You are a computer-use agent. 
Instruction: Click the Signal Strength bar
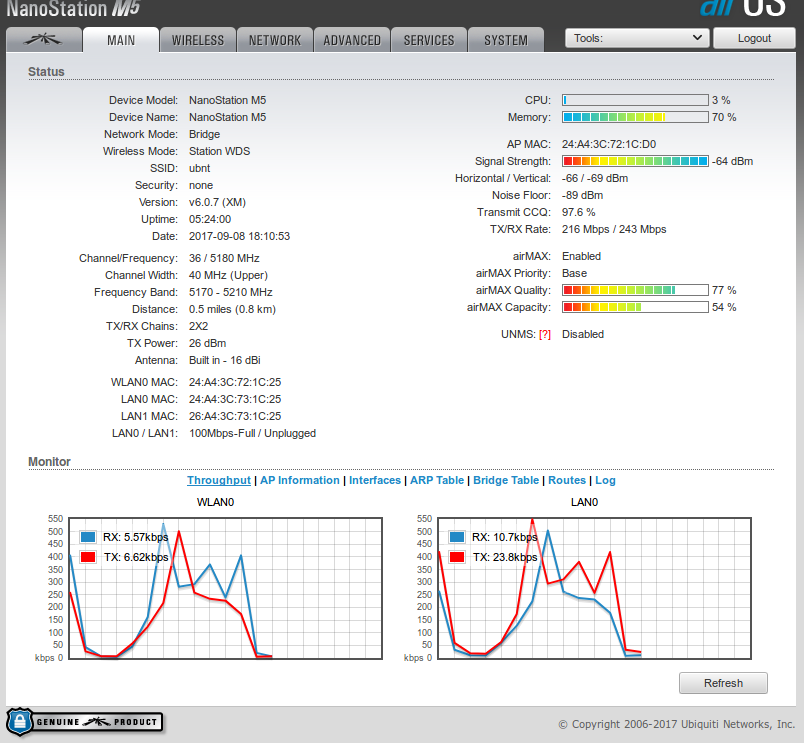pyautogui.click(x=635, y=161)
